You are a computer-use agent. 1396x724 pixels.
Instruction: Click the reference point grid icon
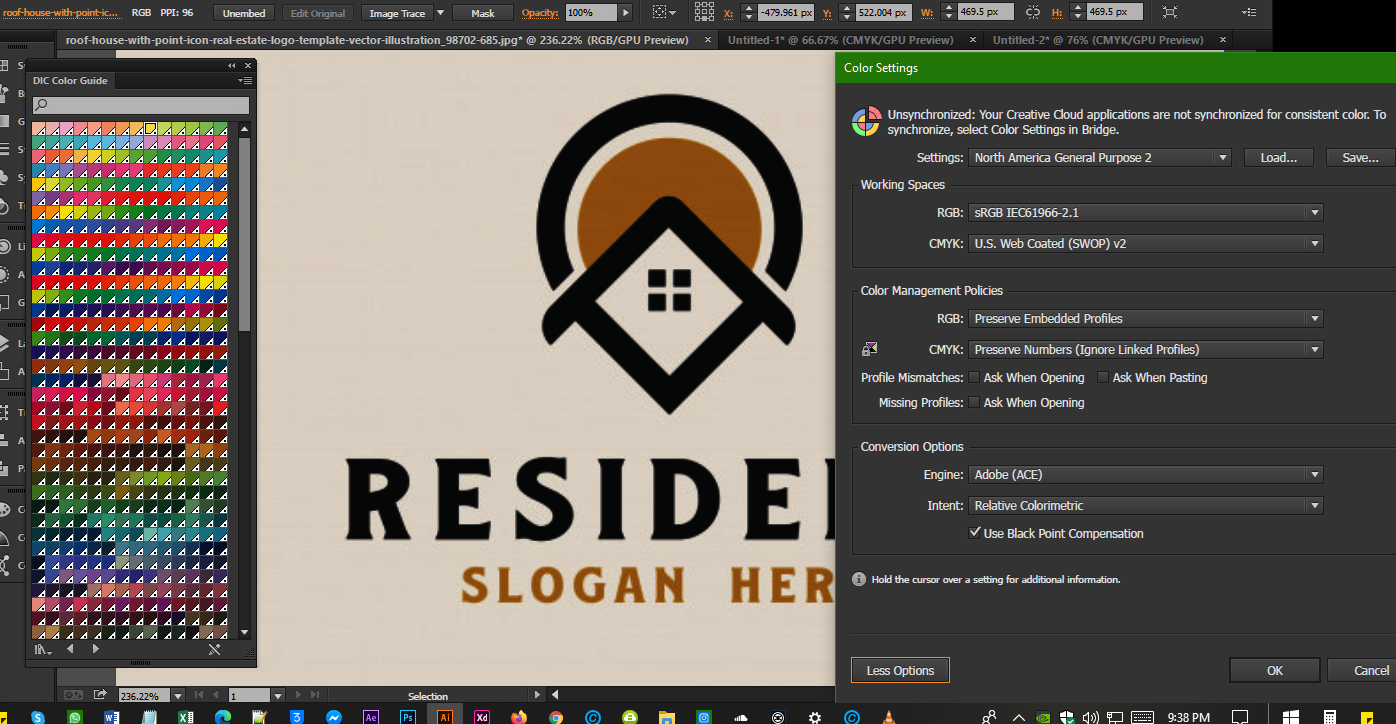705,13
